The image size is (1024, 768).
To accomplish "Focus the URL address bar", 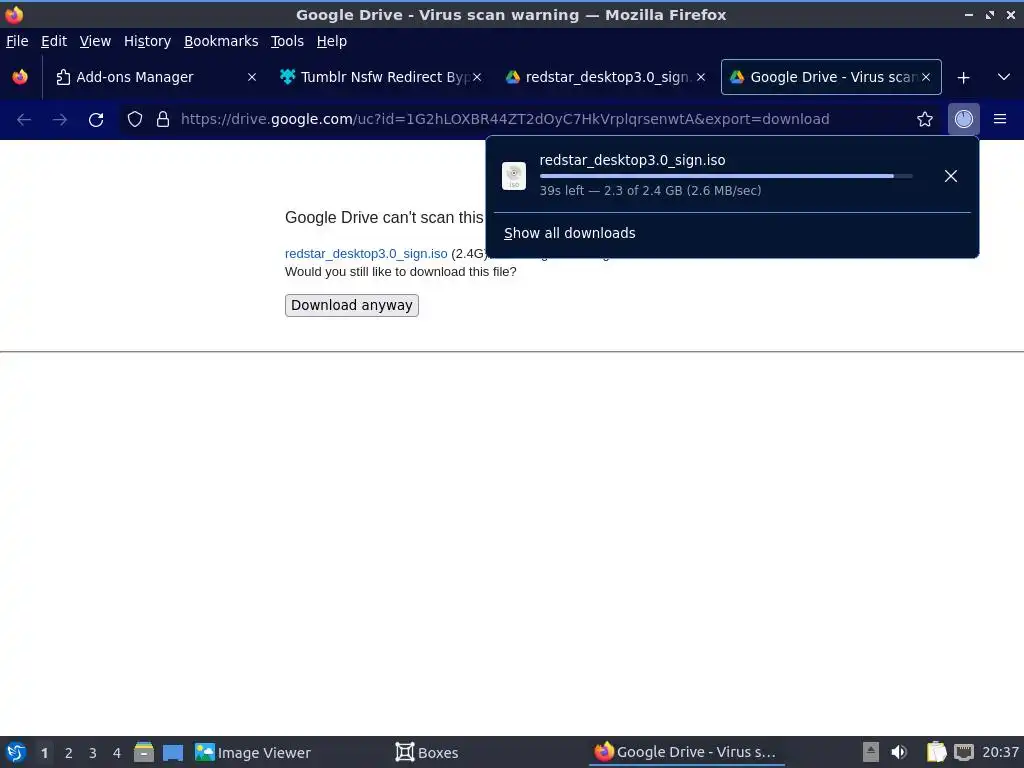I will [x=505, y=120].
